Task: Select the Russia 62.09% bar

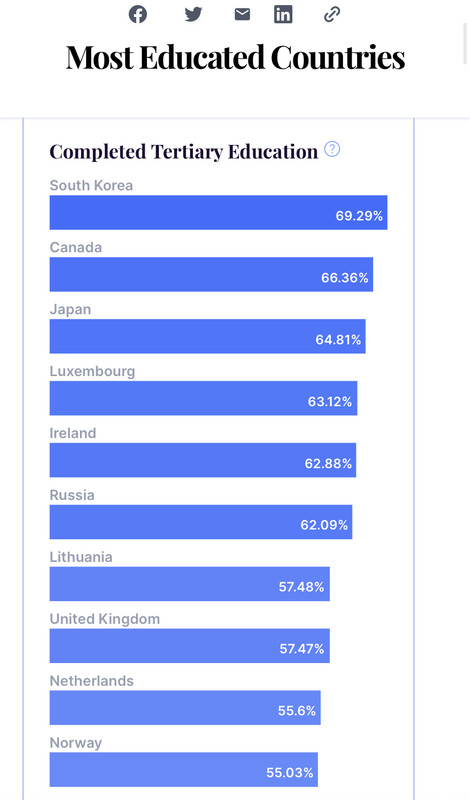Action: tap(201, 522)
